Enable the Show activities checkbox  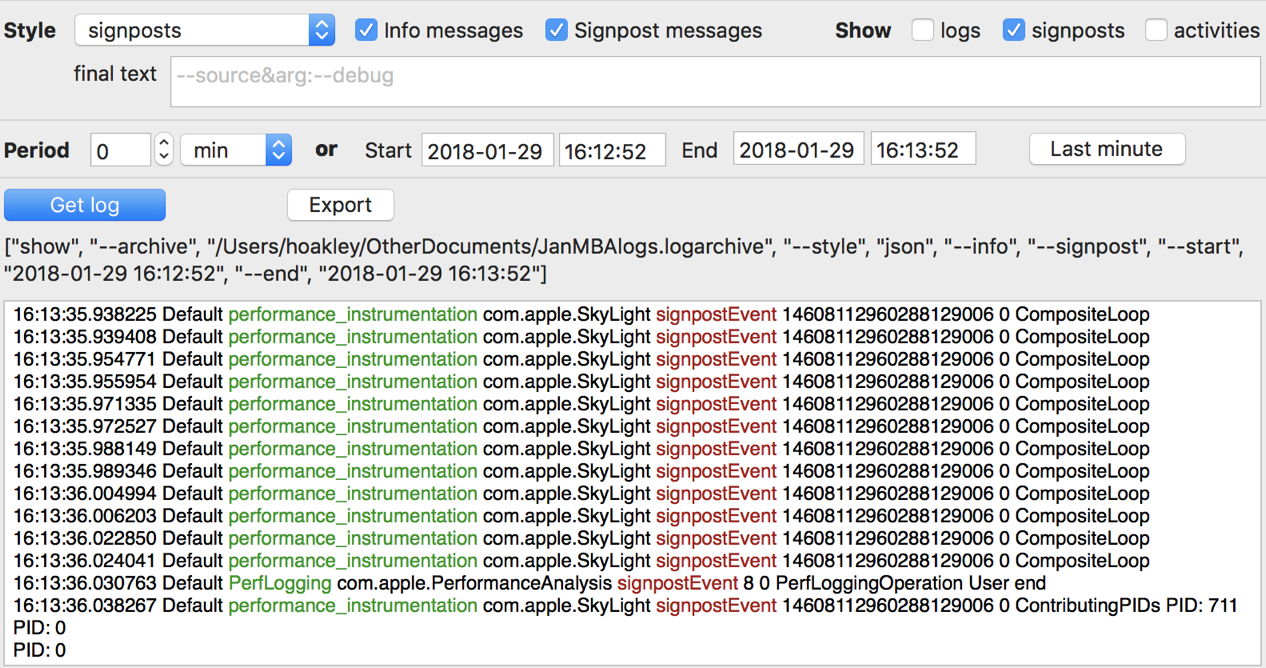click(1156, 30)
